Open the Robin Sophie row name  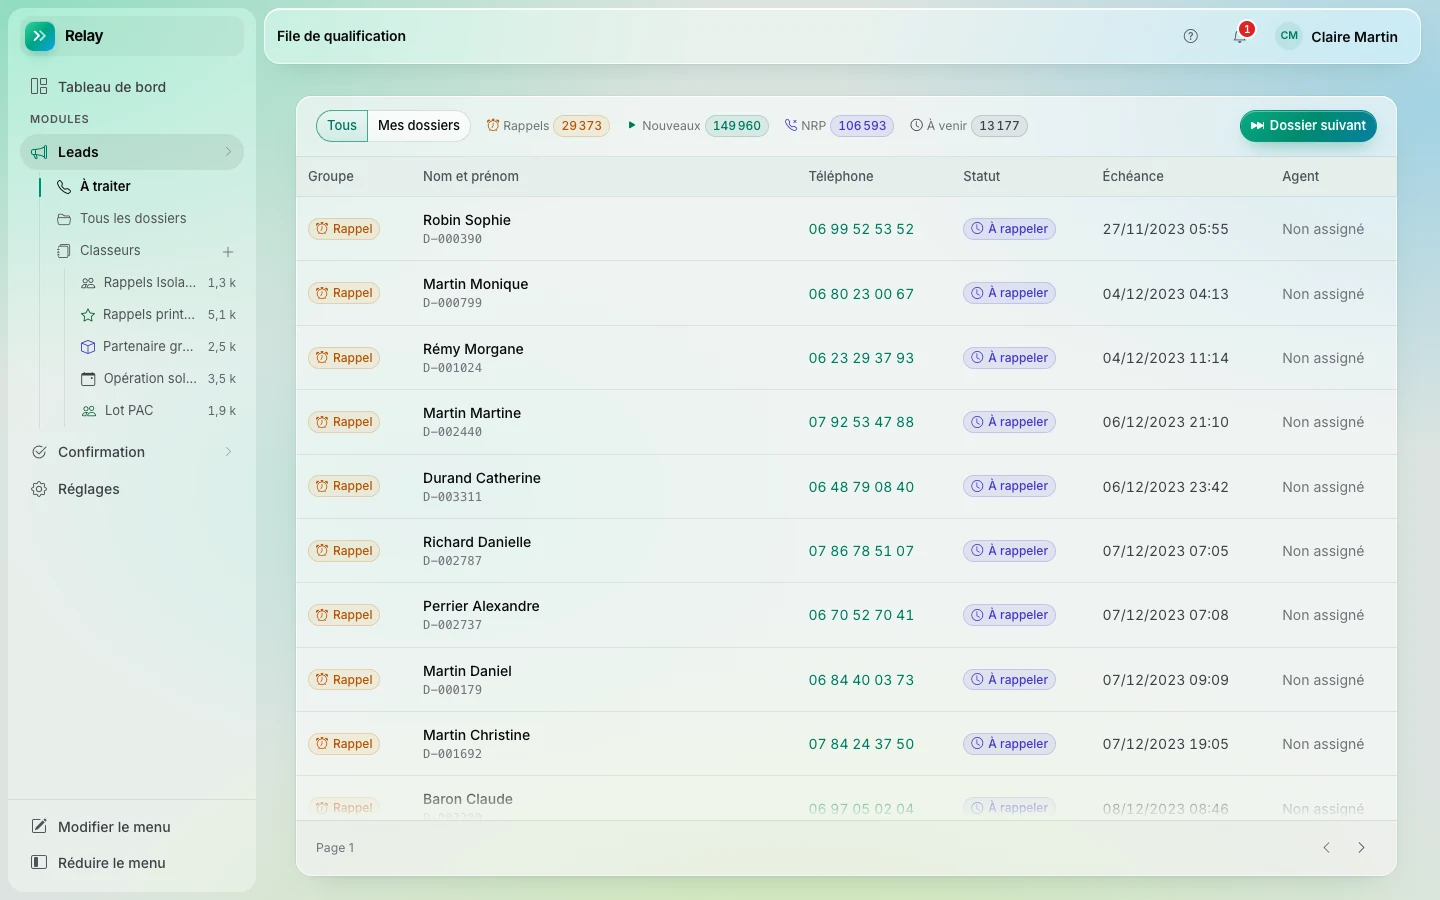tap(467, 220)
